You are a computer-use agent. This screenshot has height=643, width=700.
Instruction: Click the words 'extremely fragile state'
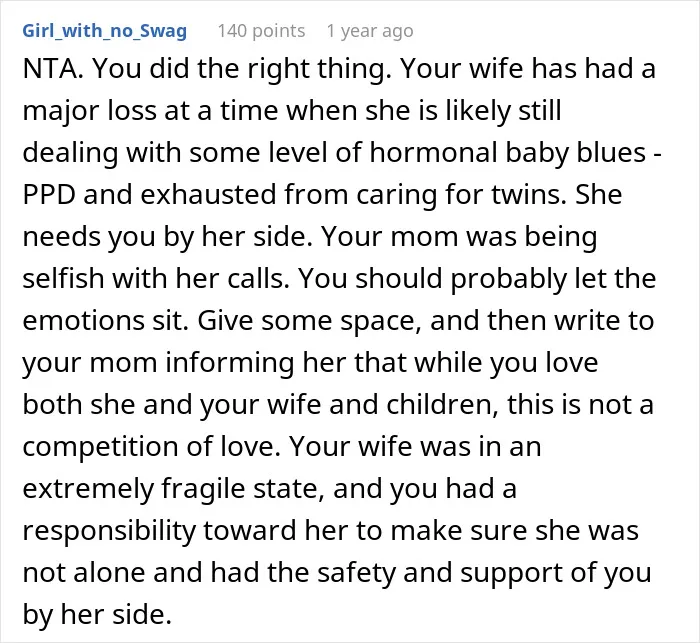click(173, 489)
